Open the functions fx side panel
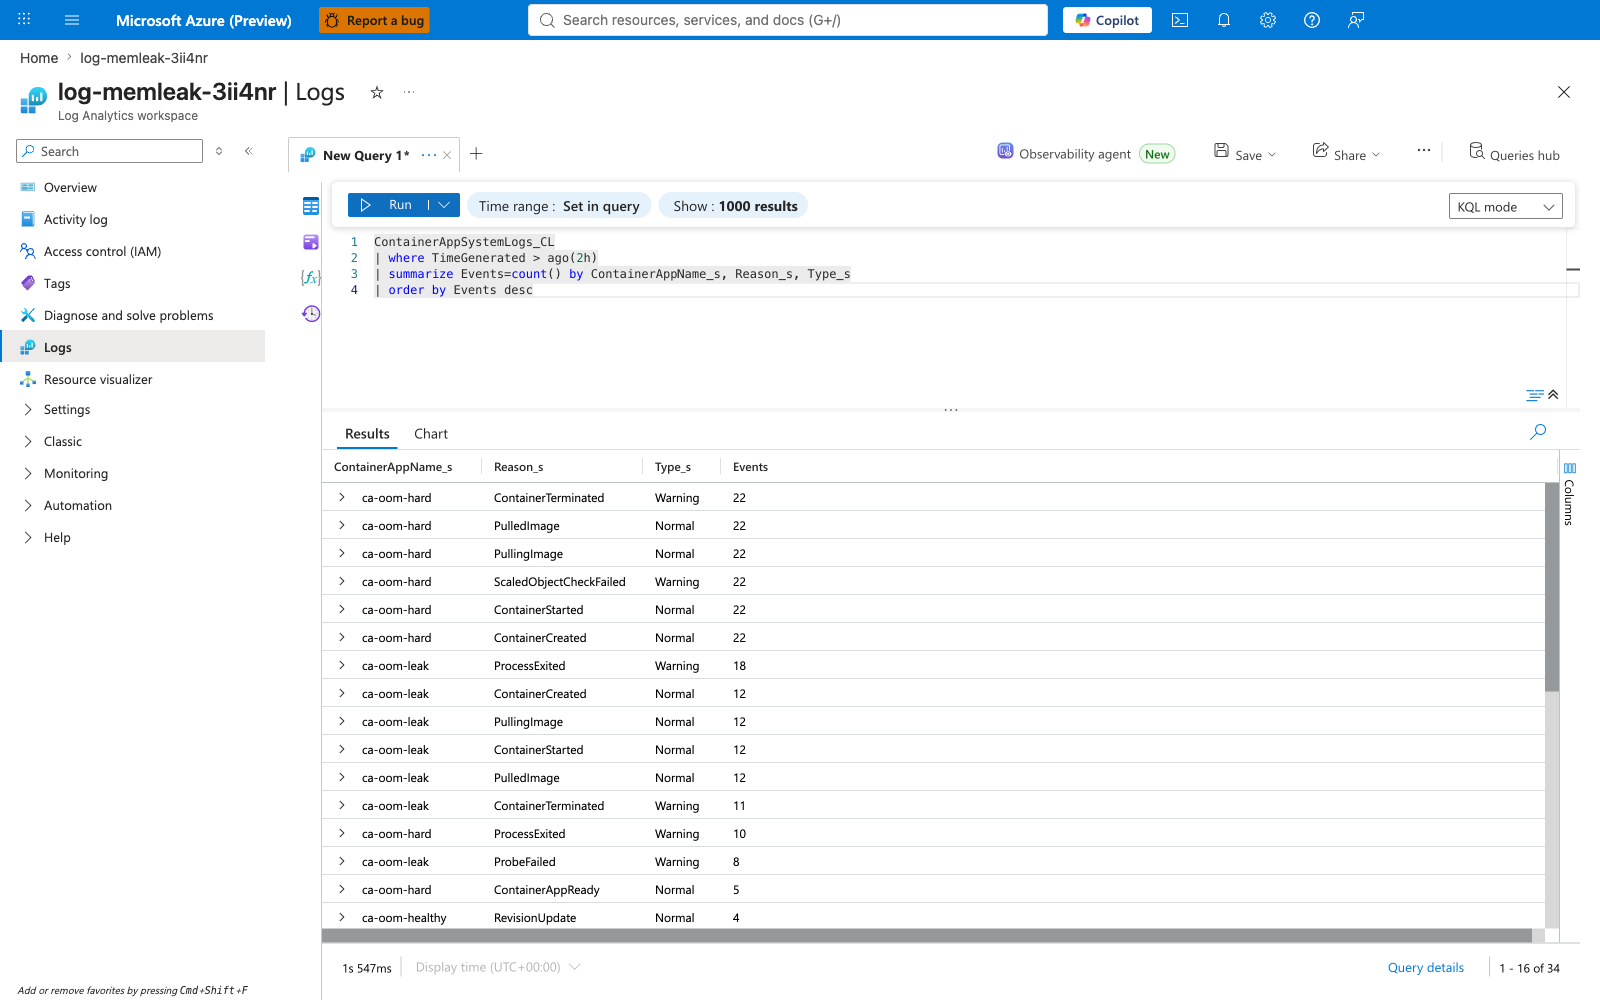Screen dimensions: 1600x1000 click(x=311, y=277)
